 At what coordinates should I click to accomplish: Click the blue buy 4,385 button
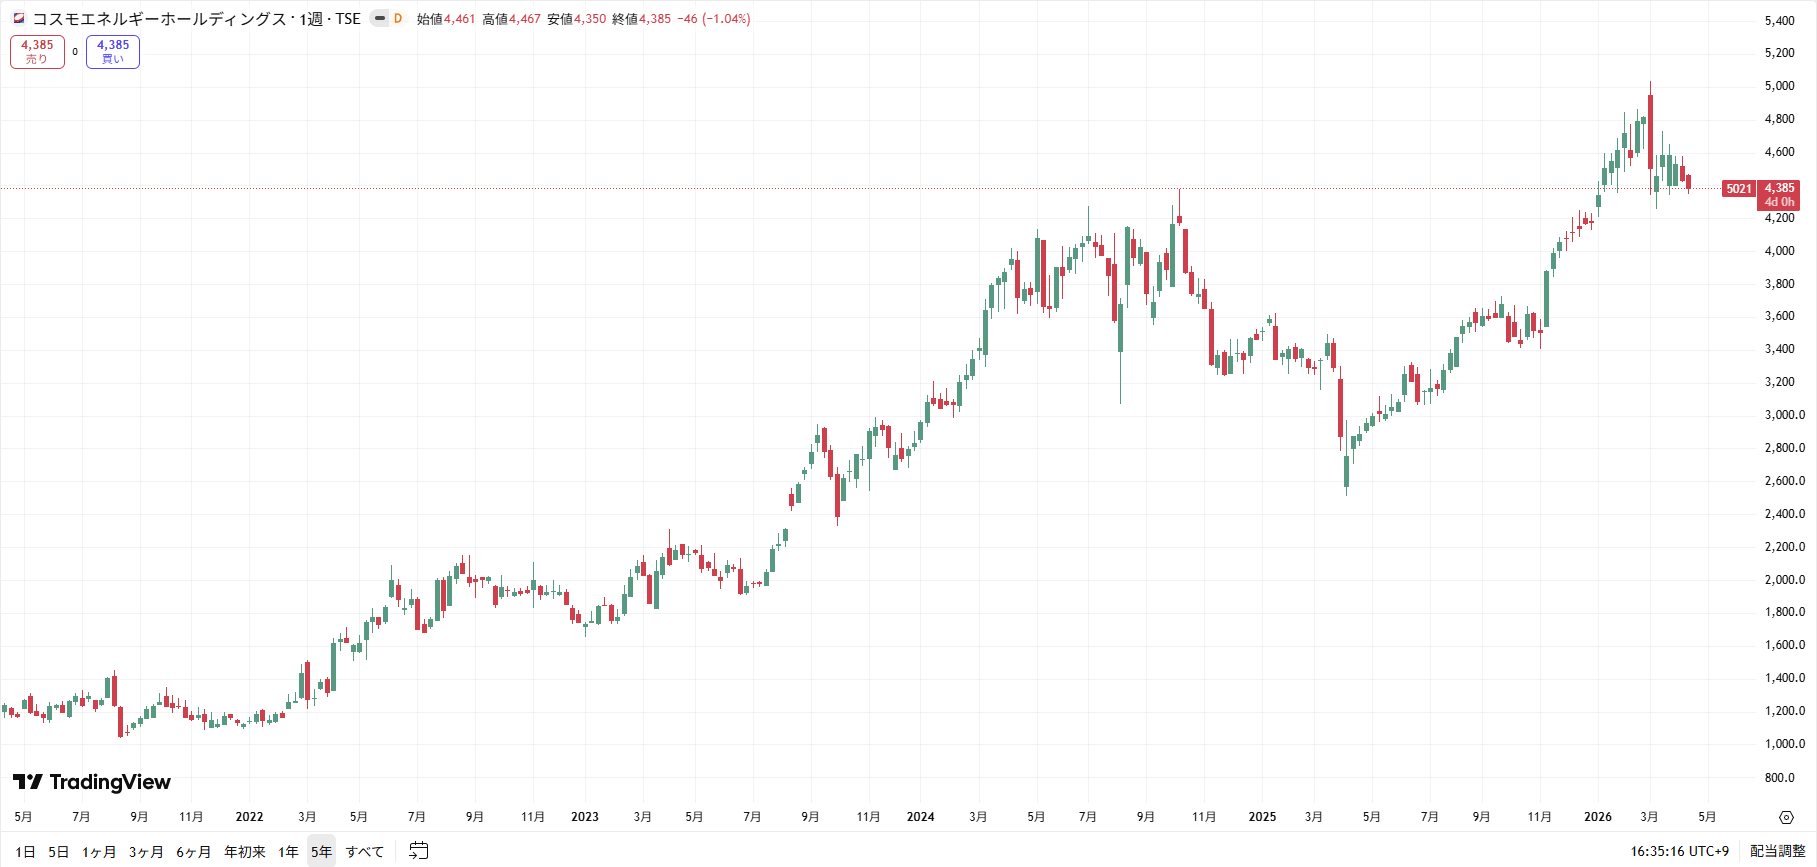113,51
